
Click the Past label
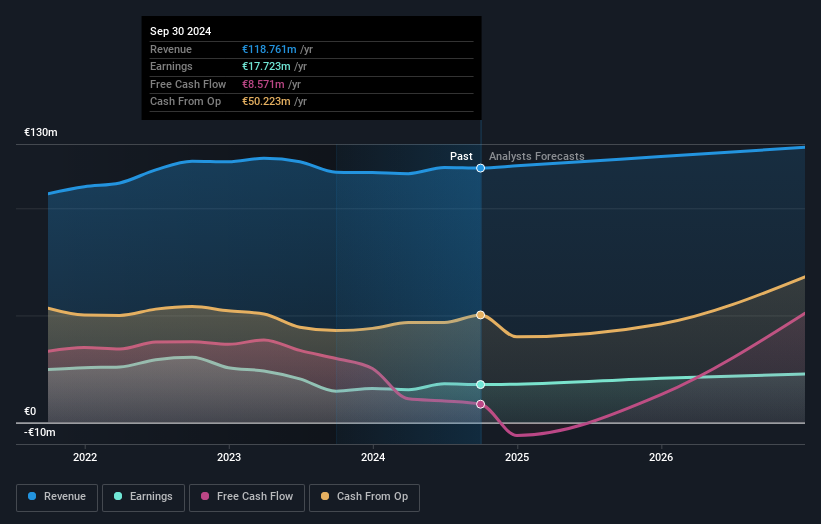pyautogui.click(x=461, y=156)
